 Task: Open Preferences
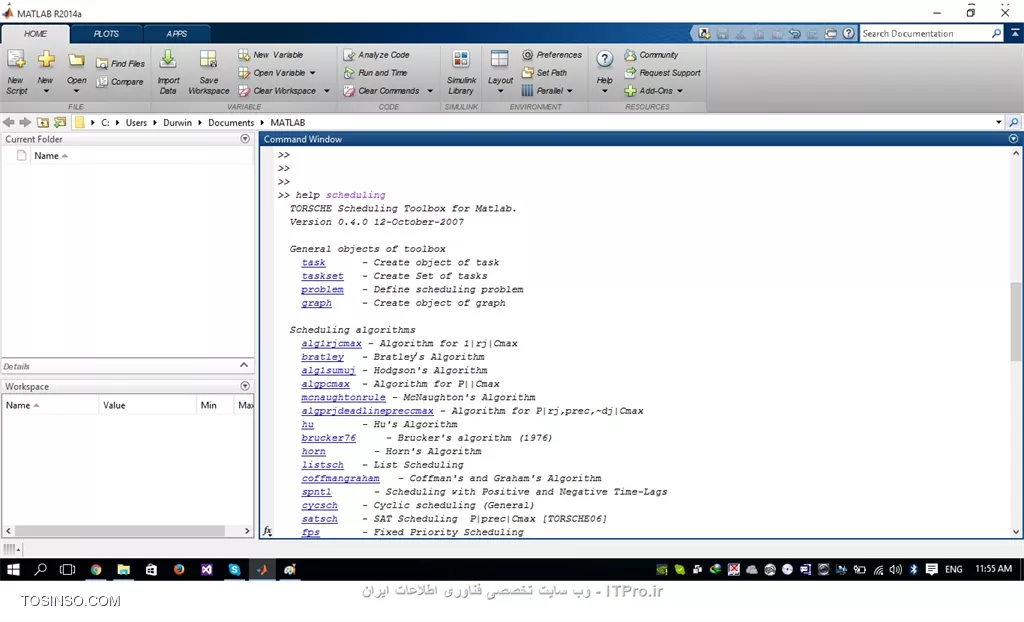point(552,55)
